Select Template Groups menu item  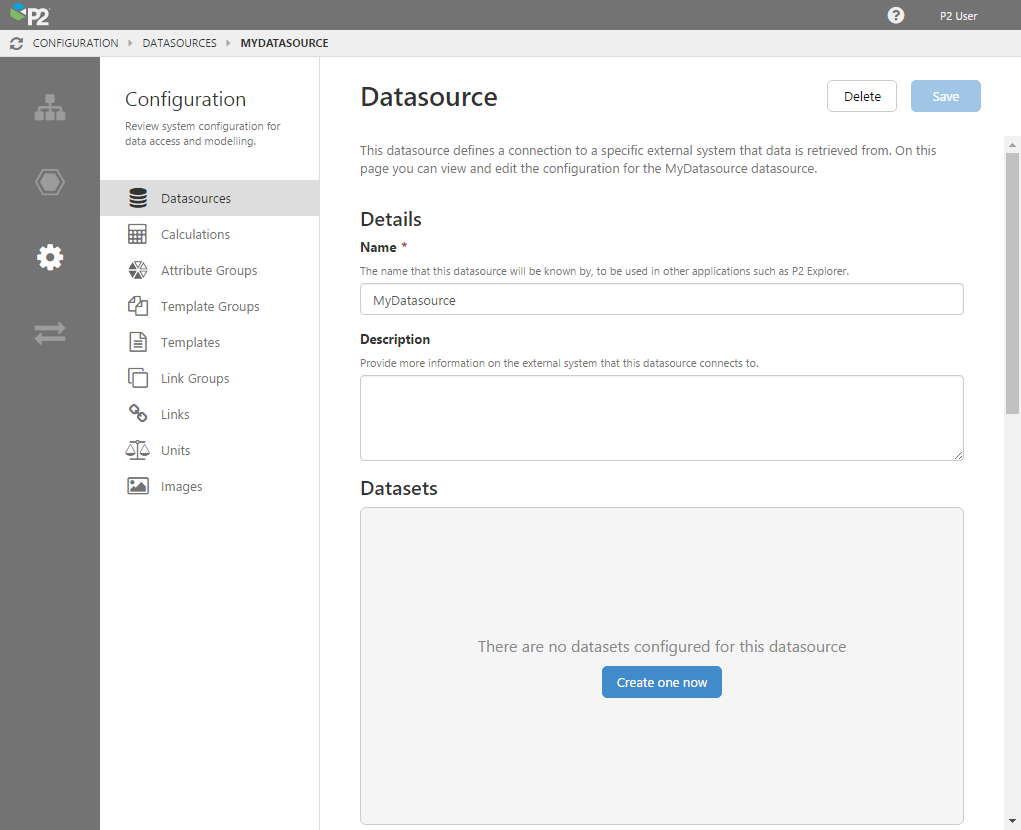(x=209, y=306)
